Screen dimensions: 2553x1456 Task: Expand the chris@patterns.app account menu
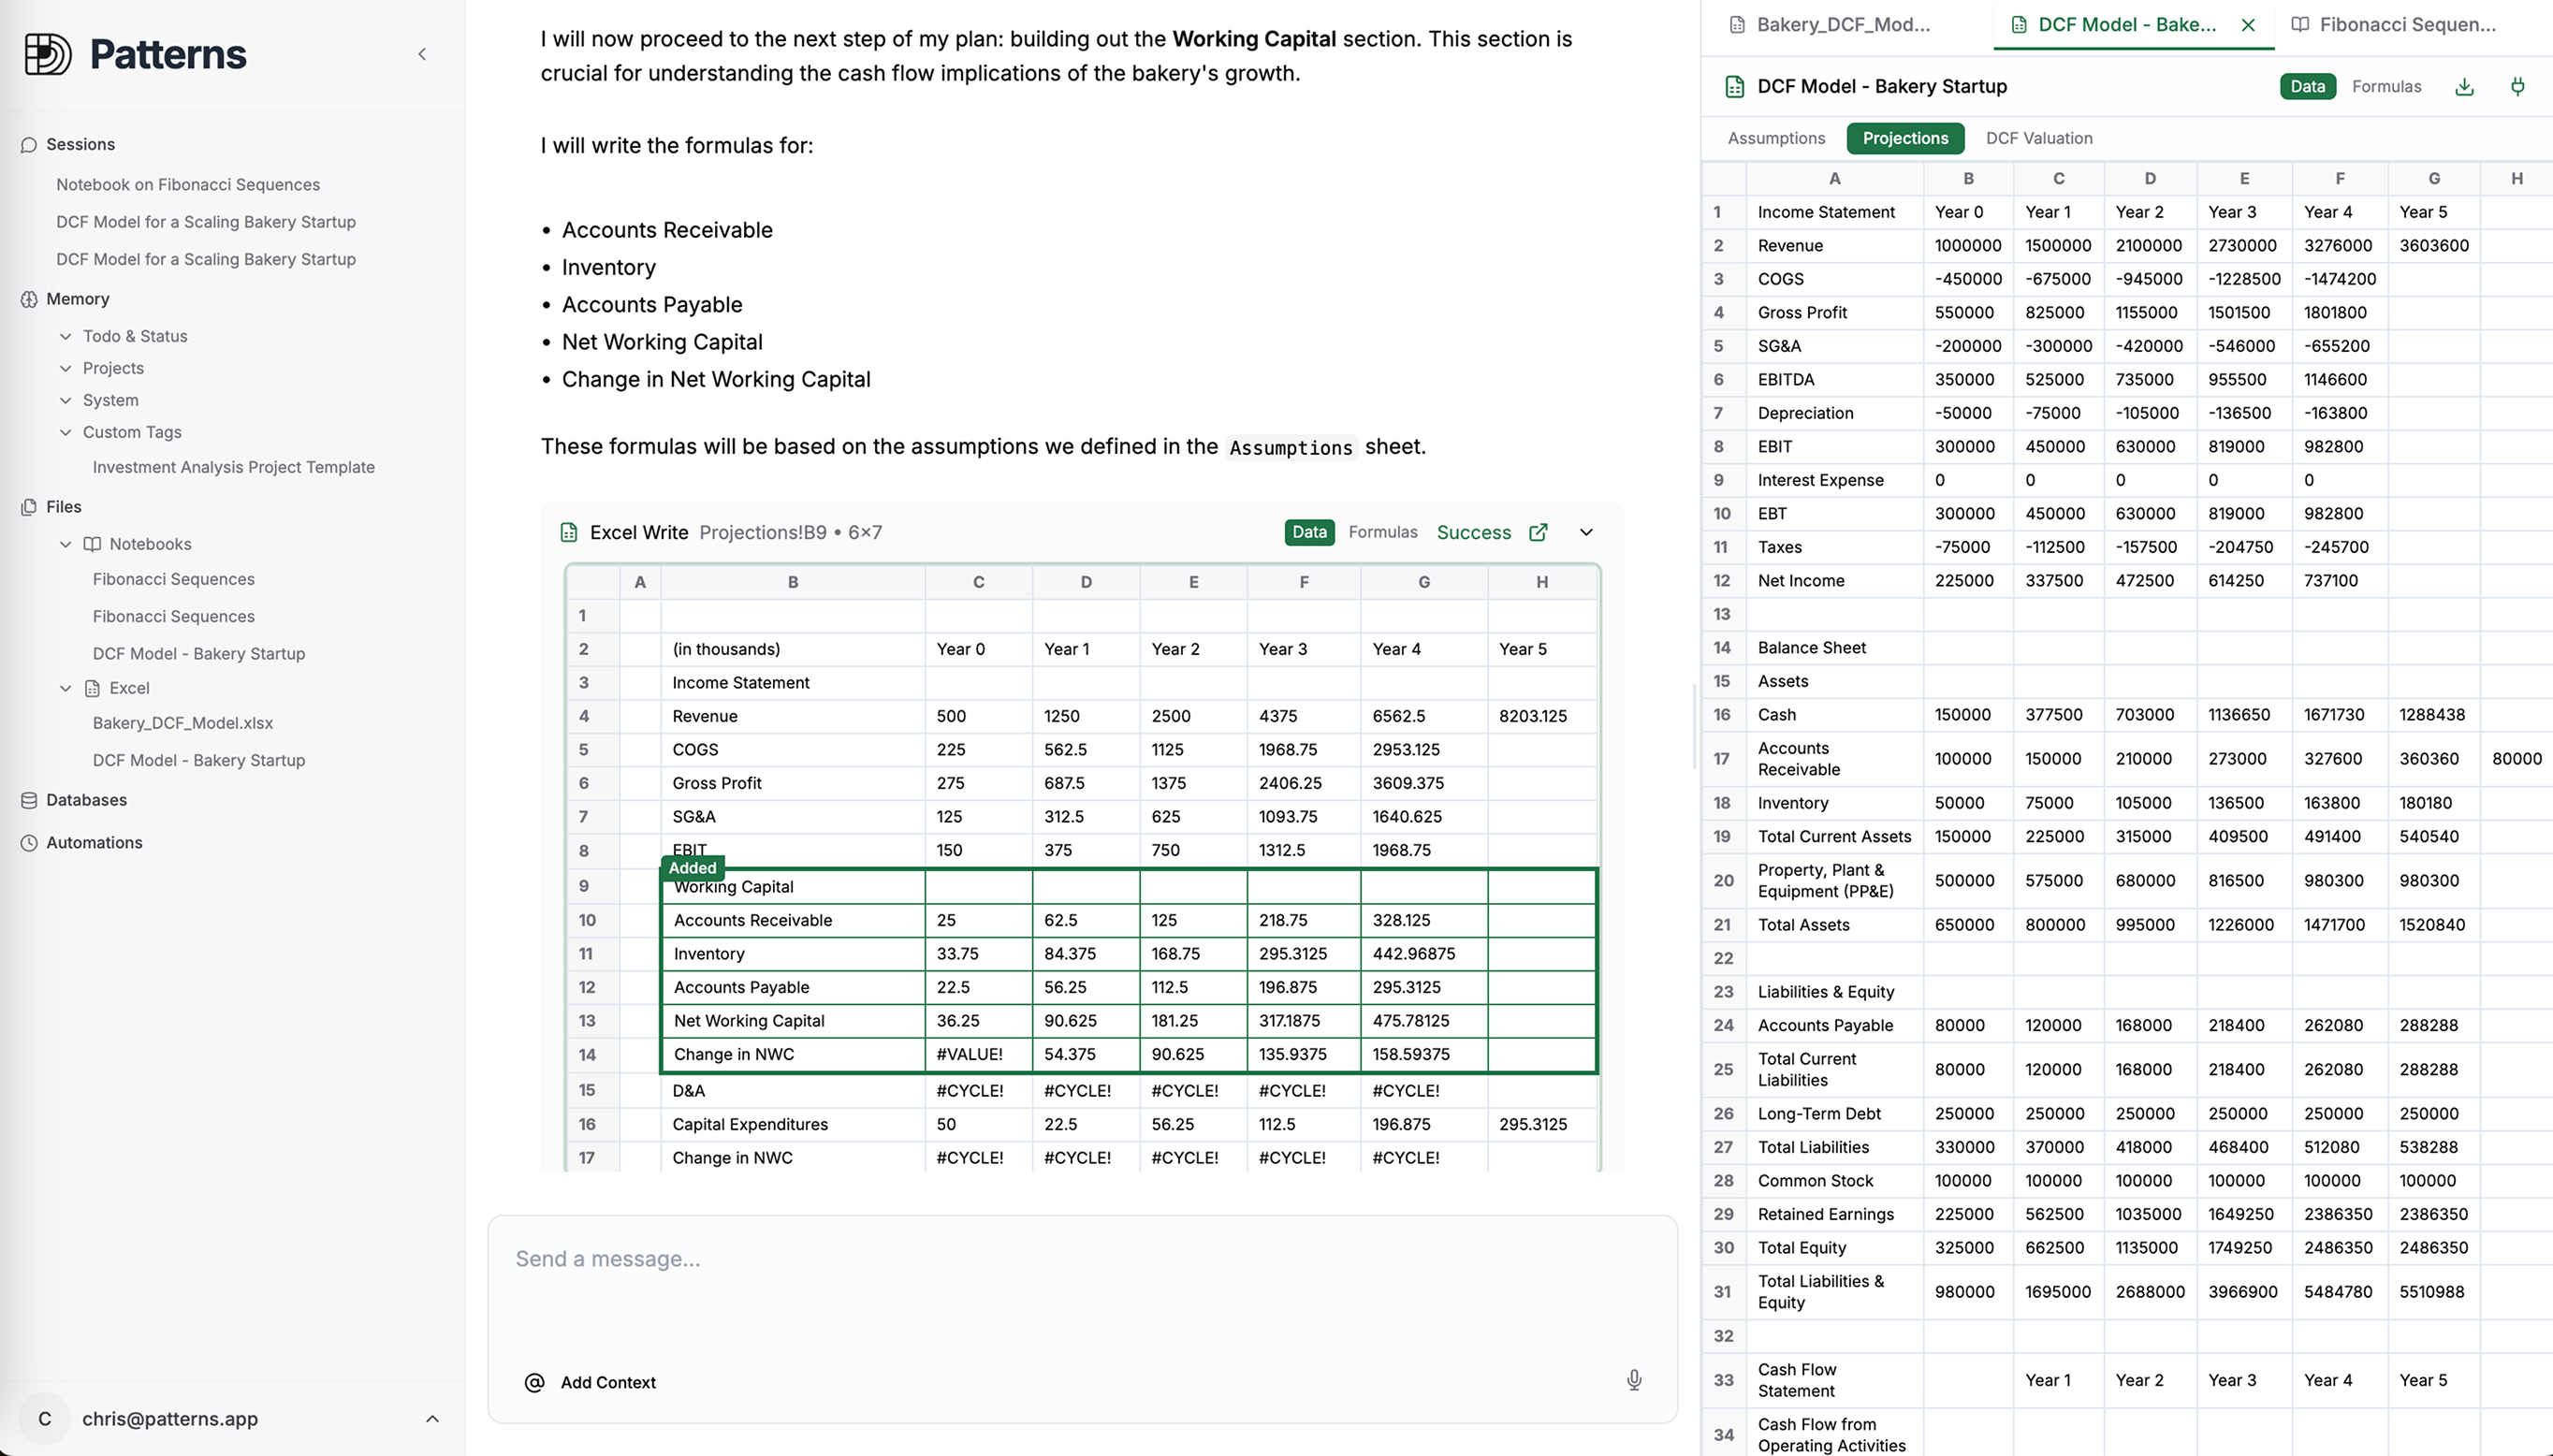pyautogui.click(x=432, y=1419)
